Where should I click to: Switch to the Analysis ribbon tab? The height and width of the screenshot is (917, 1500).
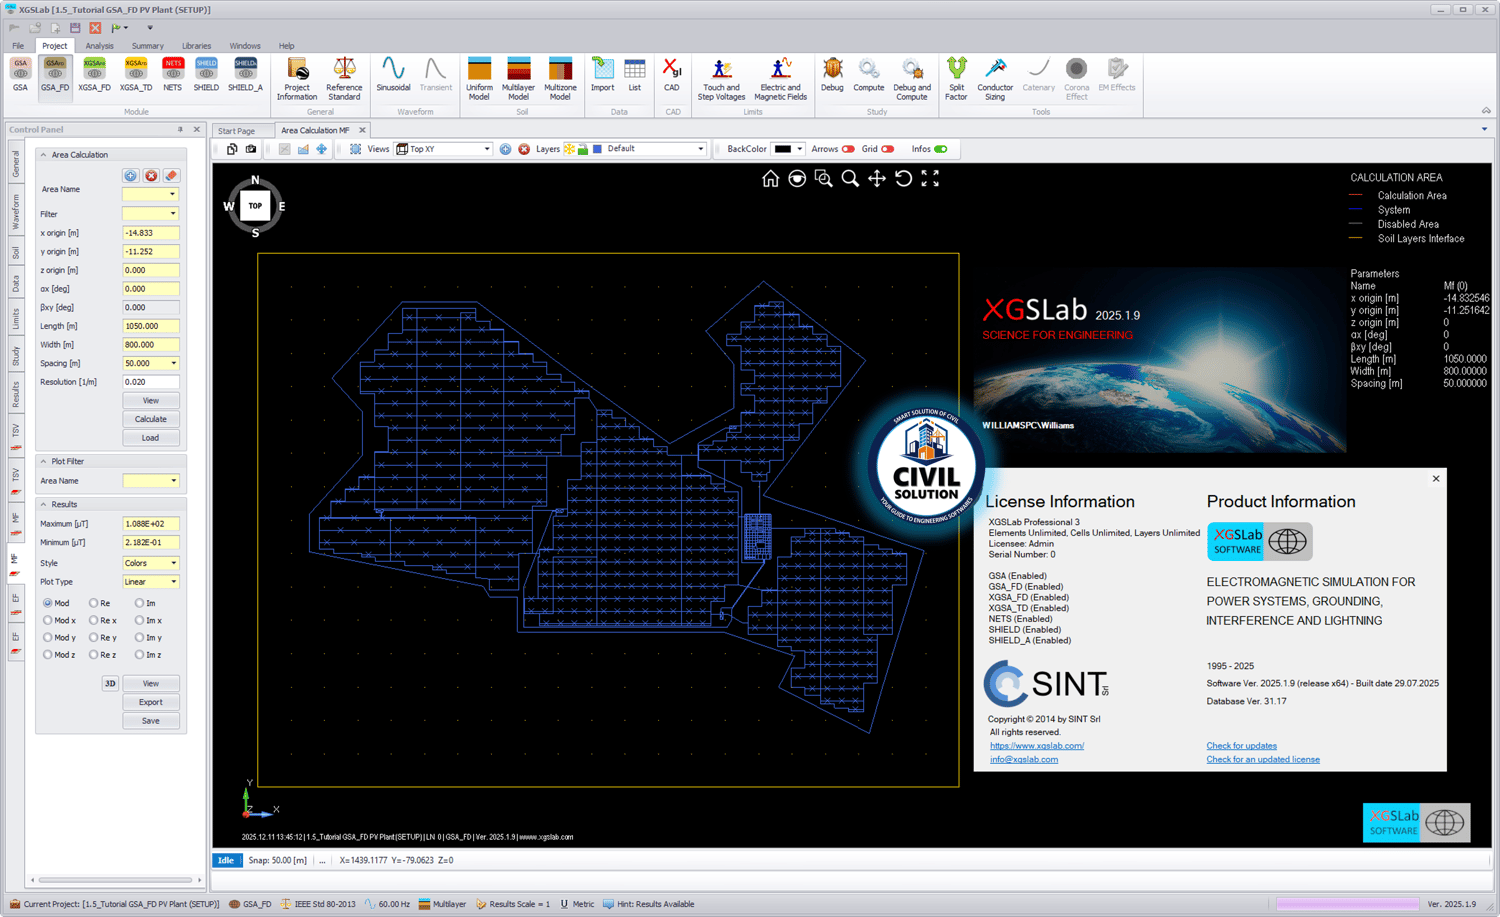tap(99, 46)
